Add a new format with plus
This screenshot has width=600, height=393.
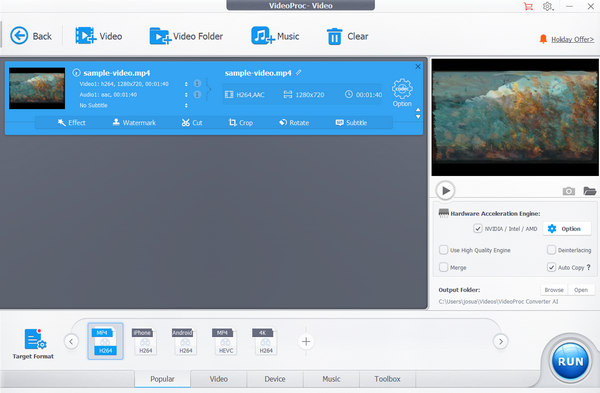[x=306, y=341]
